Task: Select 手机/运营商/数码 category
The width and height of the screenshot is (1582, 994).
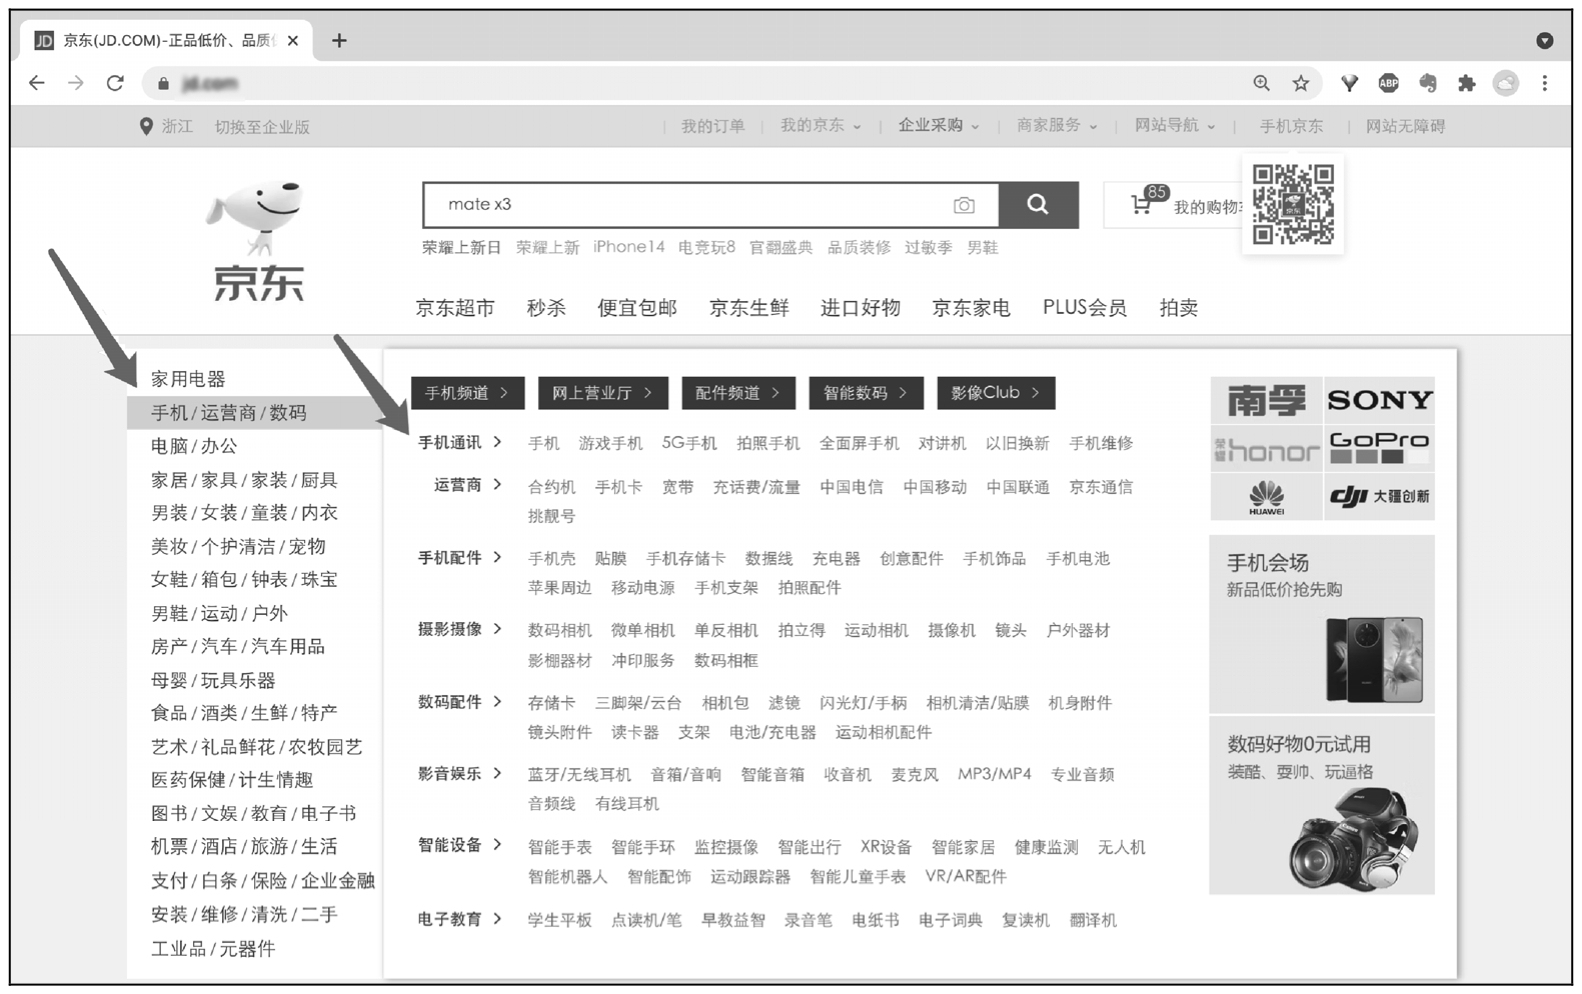Action: [254, 413]
